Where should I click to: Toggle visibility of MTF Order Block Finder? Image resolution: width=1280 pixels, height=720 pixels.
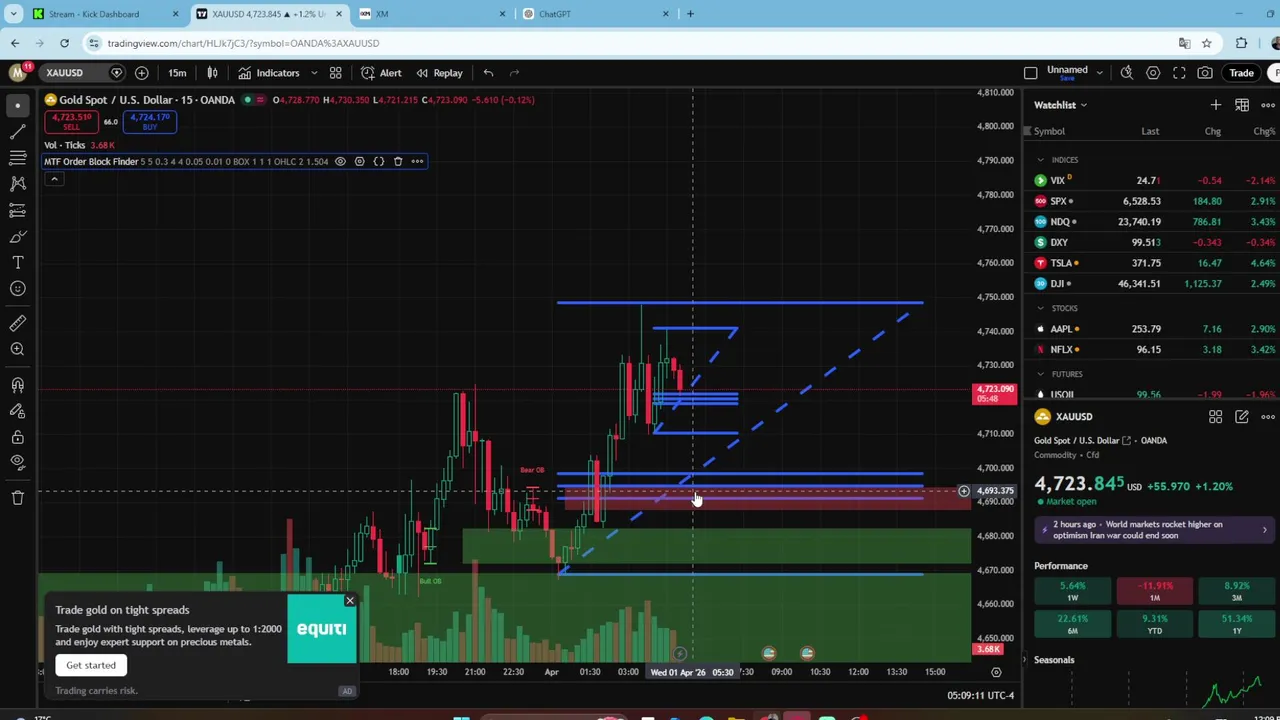tap(340, 161)
